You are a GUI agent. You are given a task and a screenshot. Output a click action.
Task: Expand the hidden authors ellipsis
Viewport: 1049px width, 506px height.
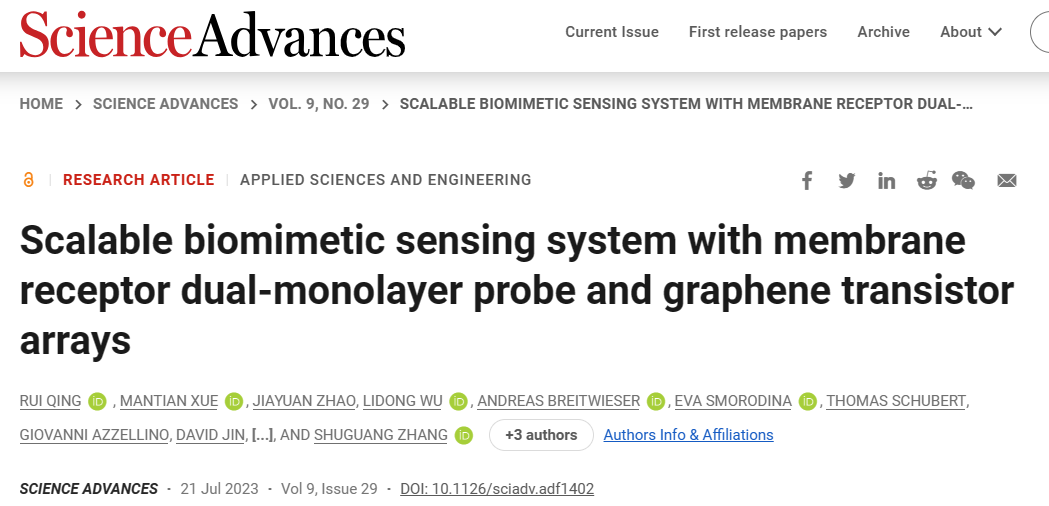(262, 435)
